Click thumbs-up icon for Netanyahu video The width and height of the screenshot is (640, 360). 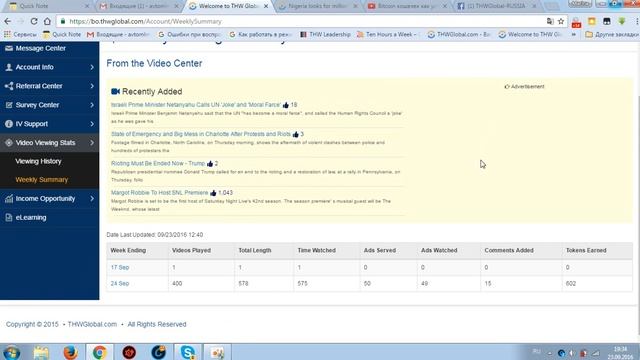point(286,105)
